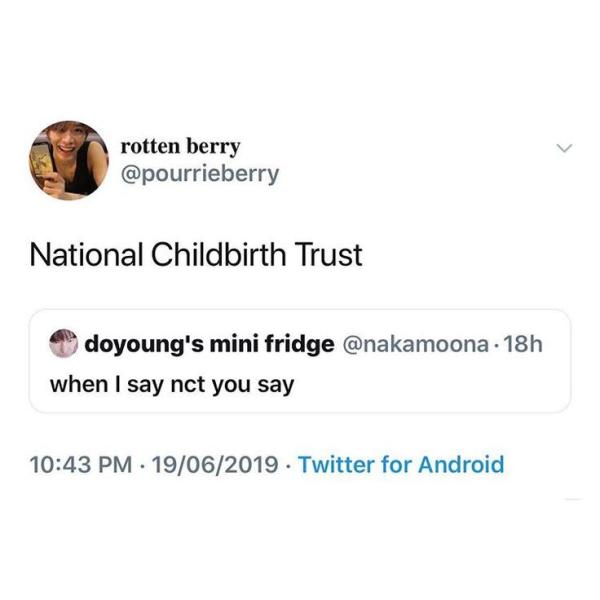Screen dimensions: 600x600
Task: Open the quoted tweet's small avatar
Action: (62, 344)
